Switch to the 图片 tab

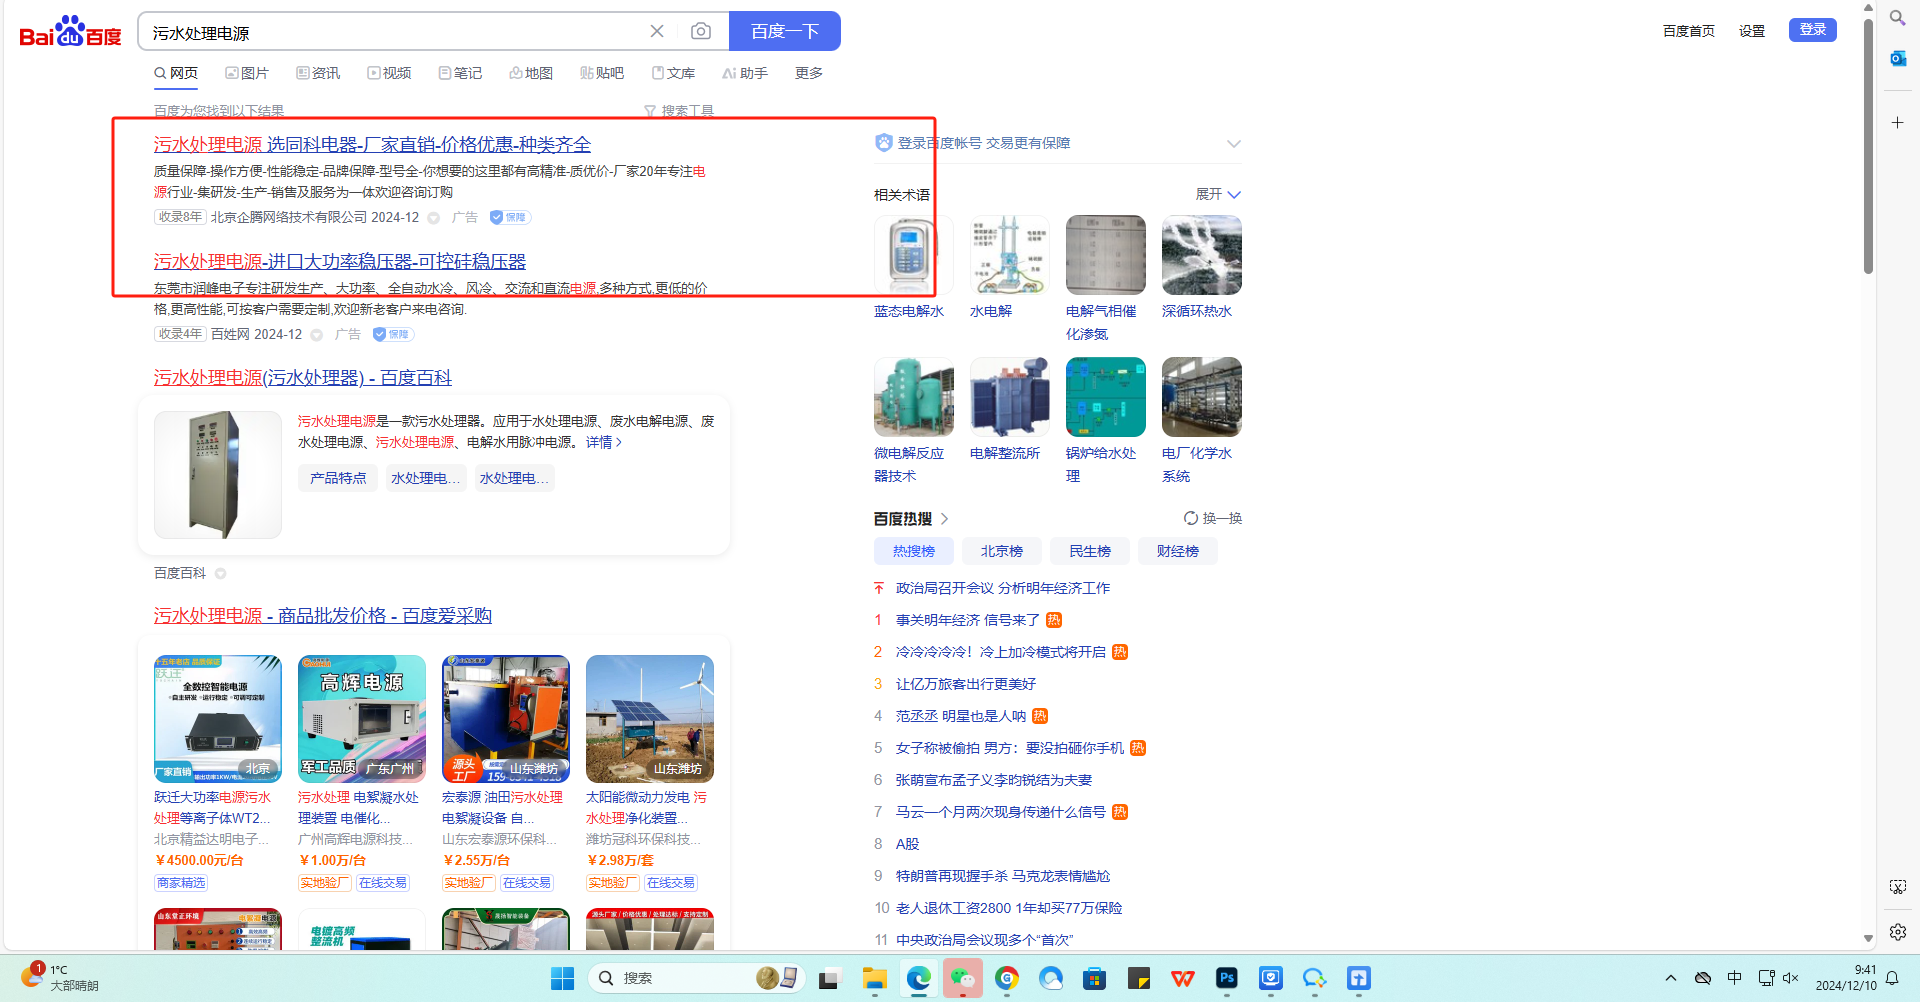(x=247, y=73)
